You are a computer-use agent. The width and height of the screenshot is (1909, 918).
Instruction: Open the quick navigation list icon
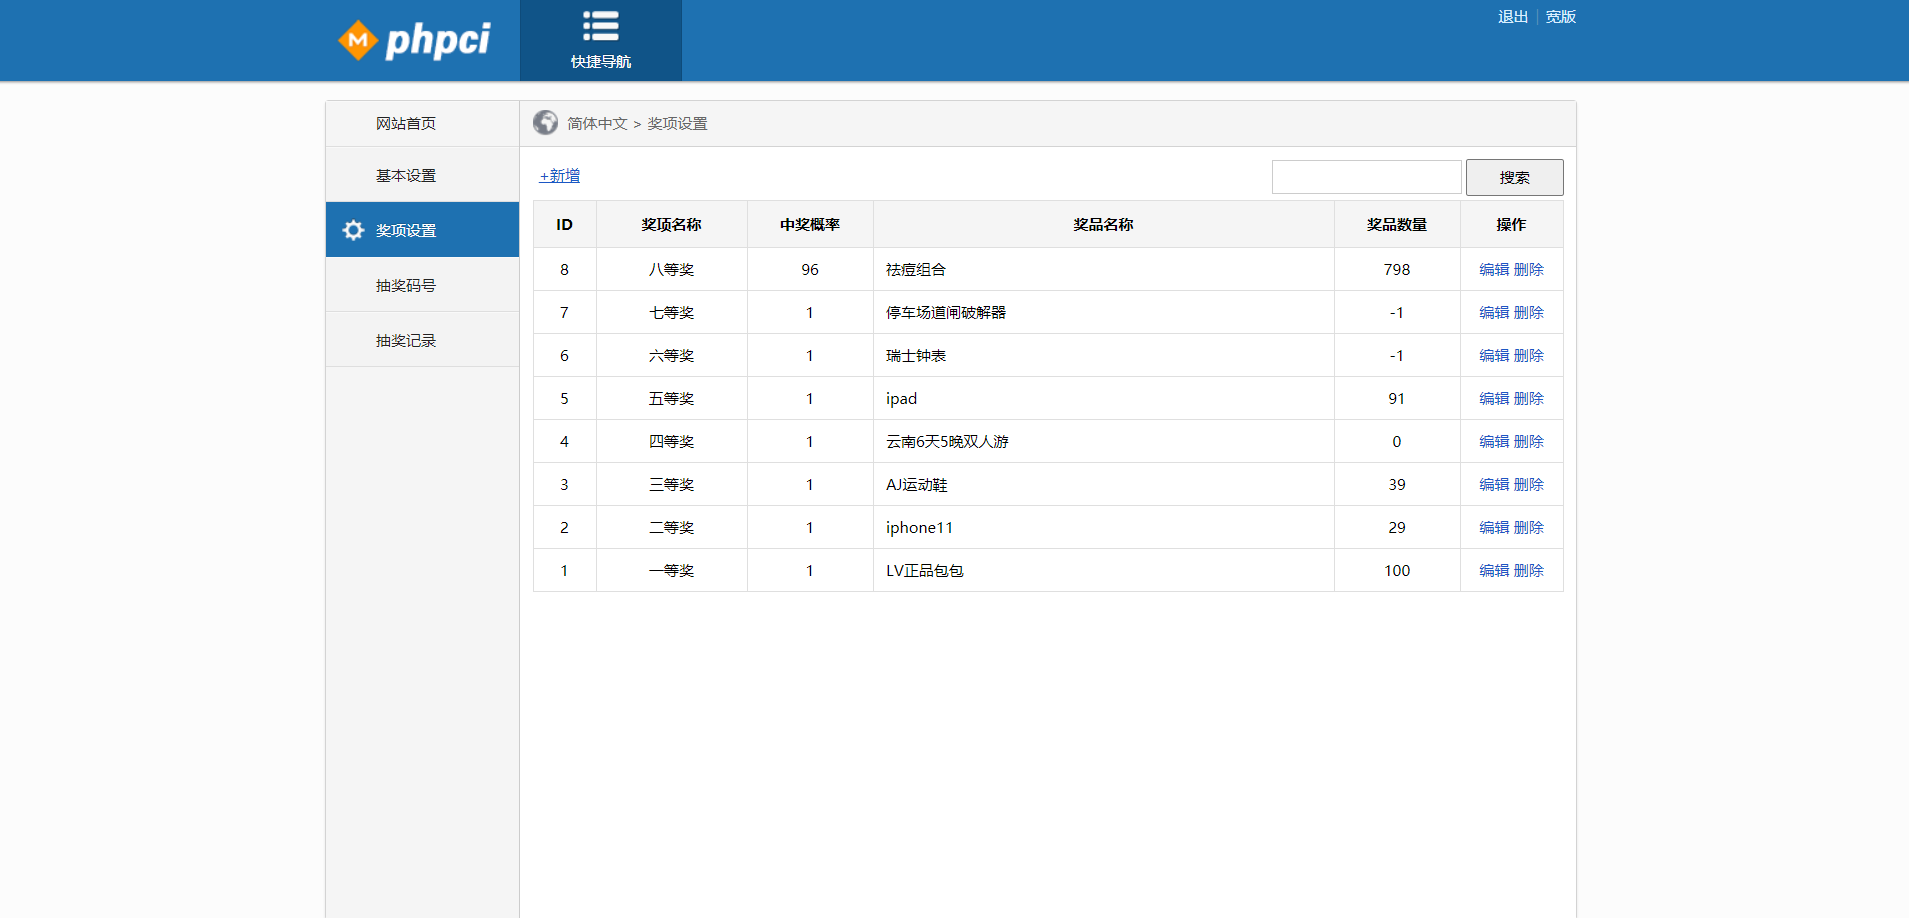click(x=601, y=26)
